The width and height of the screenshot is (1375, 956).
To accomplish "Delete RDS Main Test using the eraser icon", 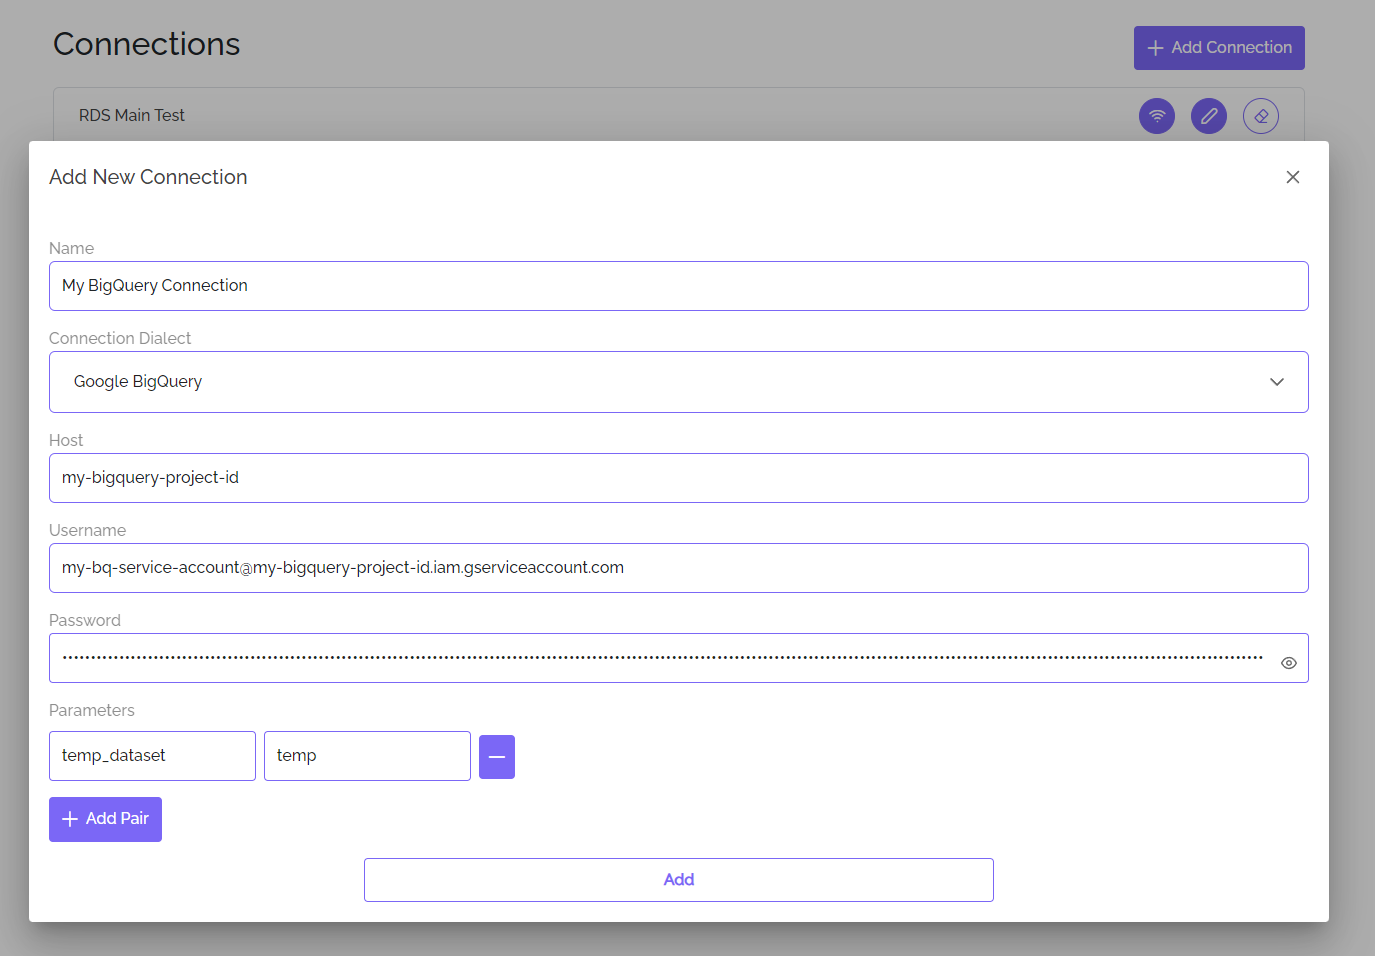I will click(x=1261, y=115).
